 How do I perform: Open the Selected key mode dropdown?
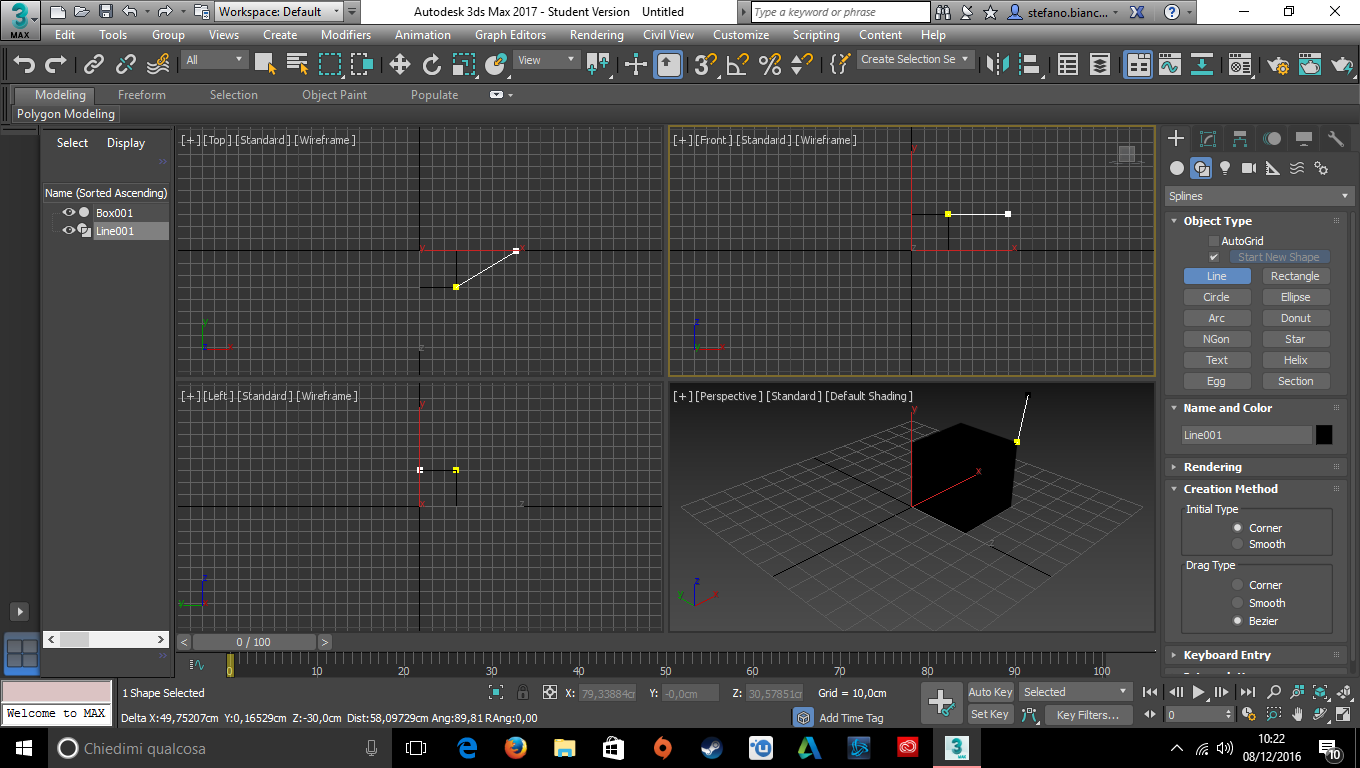(x=1074, y=692)
